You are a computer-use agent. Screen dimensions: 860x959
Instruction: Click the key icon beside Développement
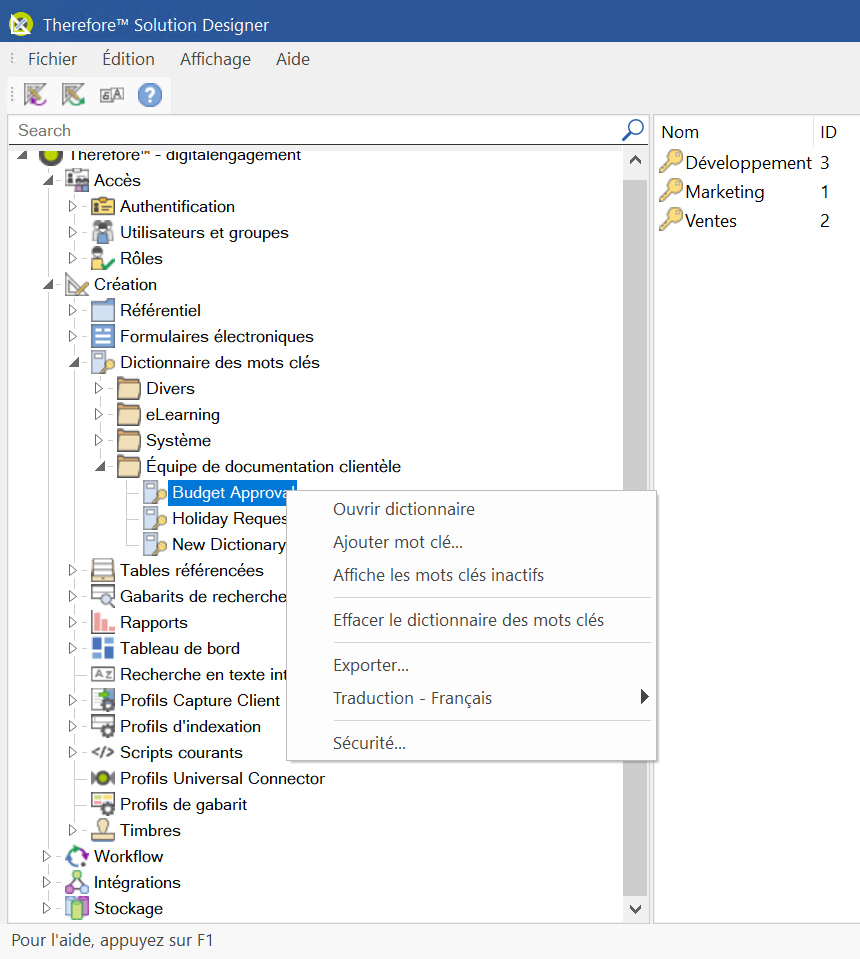click(671, 161)
